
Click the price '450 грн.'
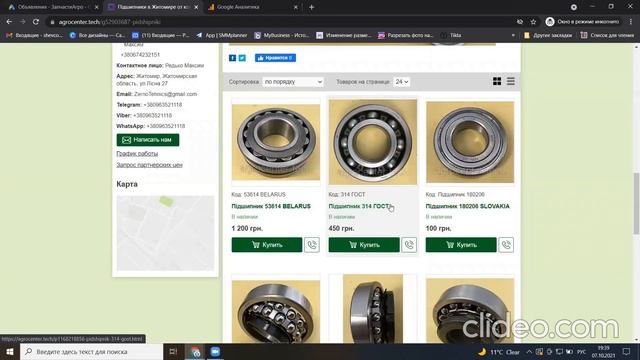[x=341, y=228]
